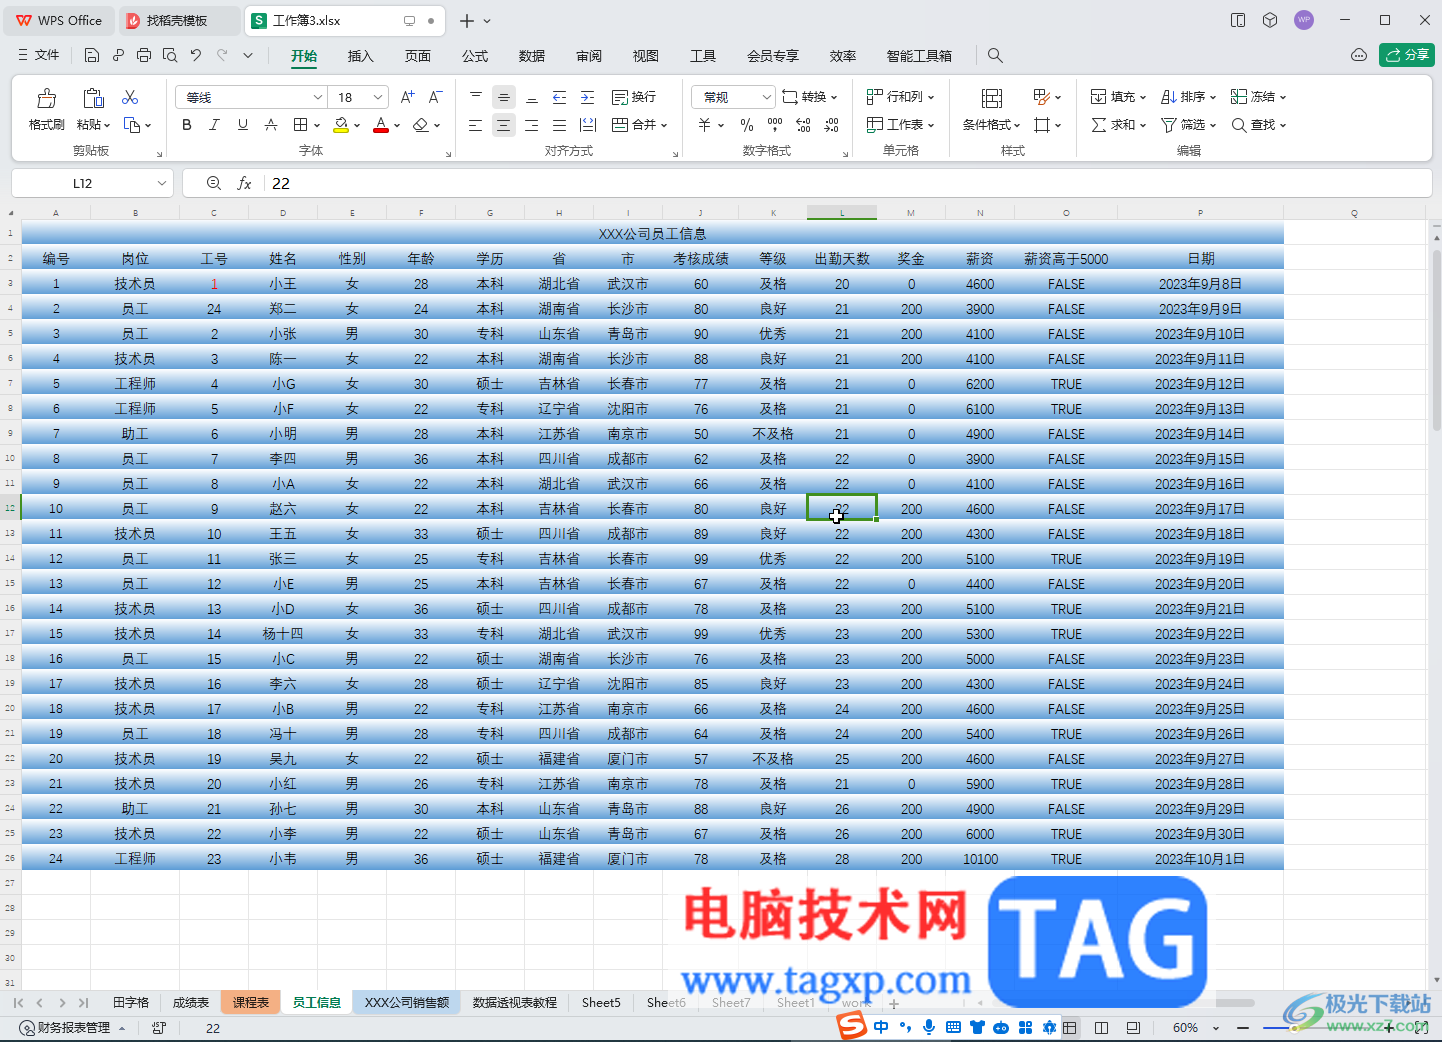Click the Decrease Decimal icon
The width and height of the screenshot is (1442, 1042).
click(x=832, y=125)
